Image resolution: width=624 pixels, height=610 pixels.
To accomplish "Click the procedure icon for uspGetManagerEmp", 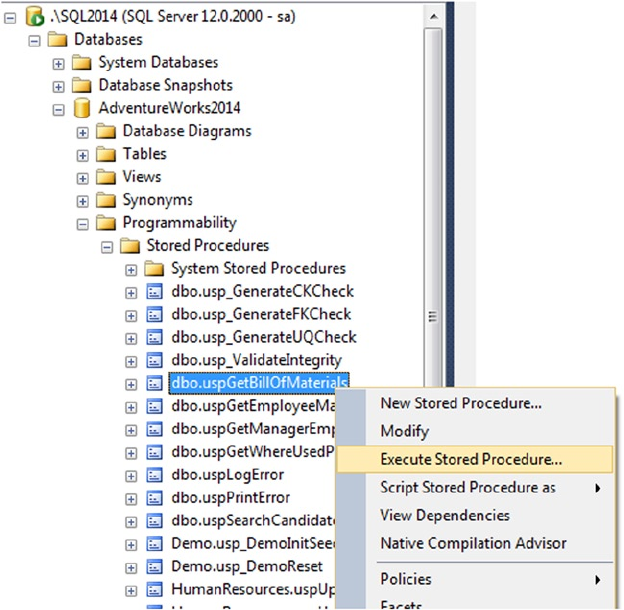I will (x=154, y=429).
